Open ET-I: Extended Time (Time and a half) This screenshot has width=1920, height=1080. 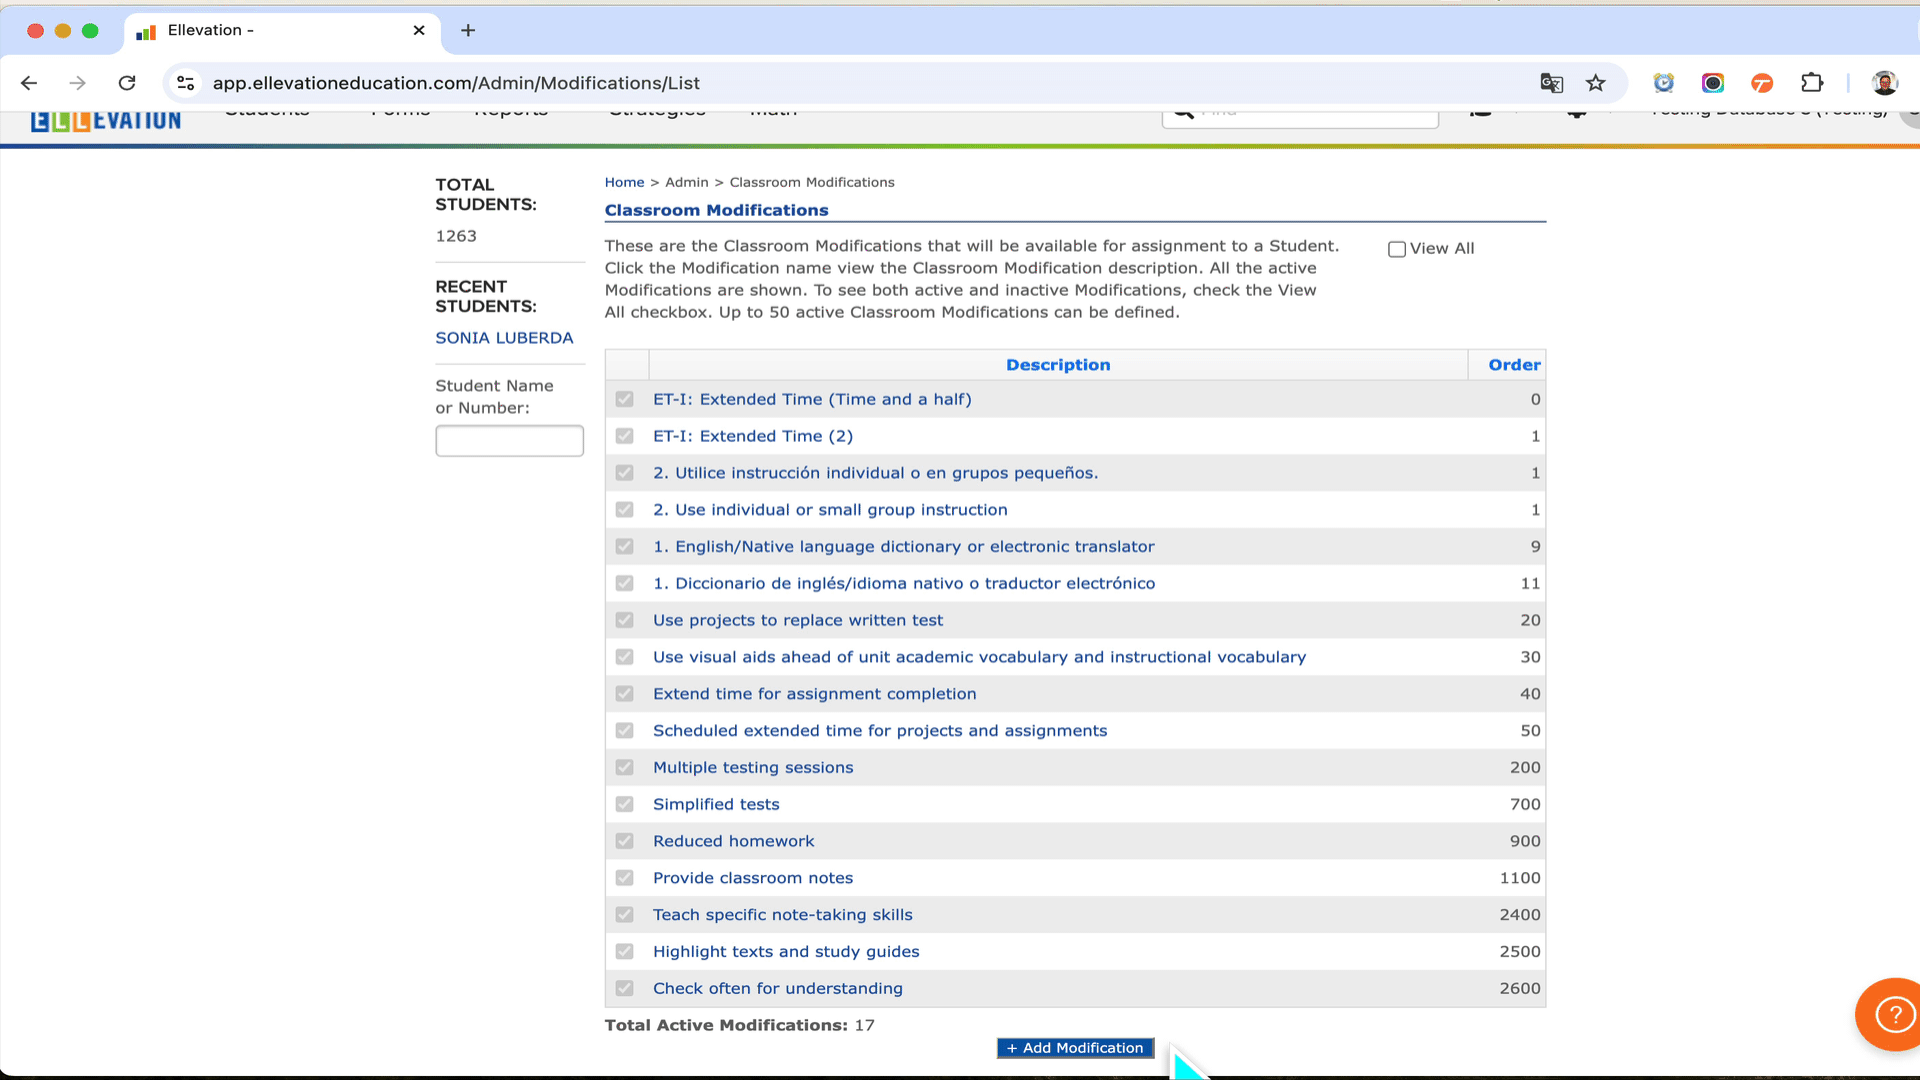(x=812, y=399)
